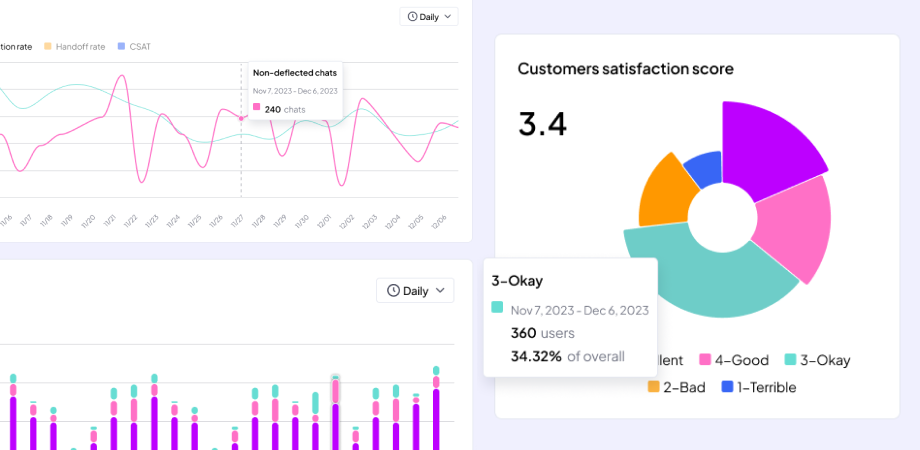
Task: Click the 1-Terrible legend label
Action: (766, 387)
